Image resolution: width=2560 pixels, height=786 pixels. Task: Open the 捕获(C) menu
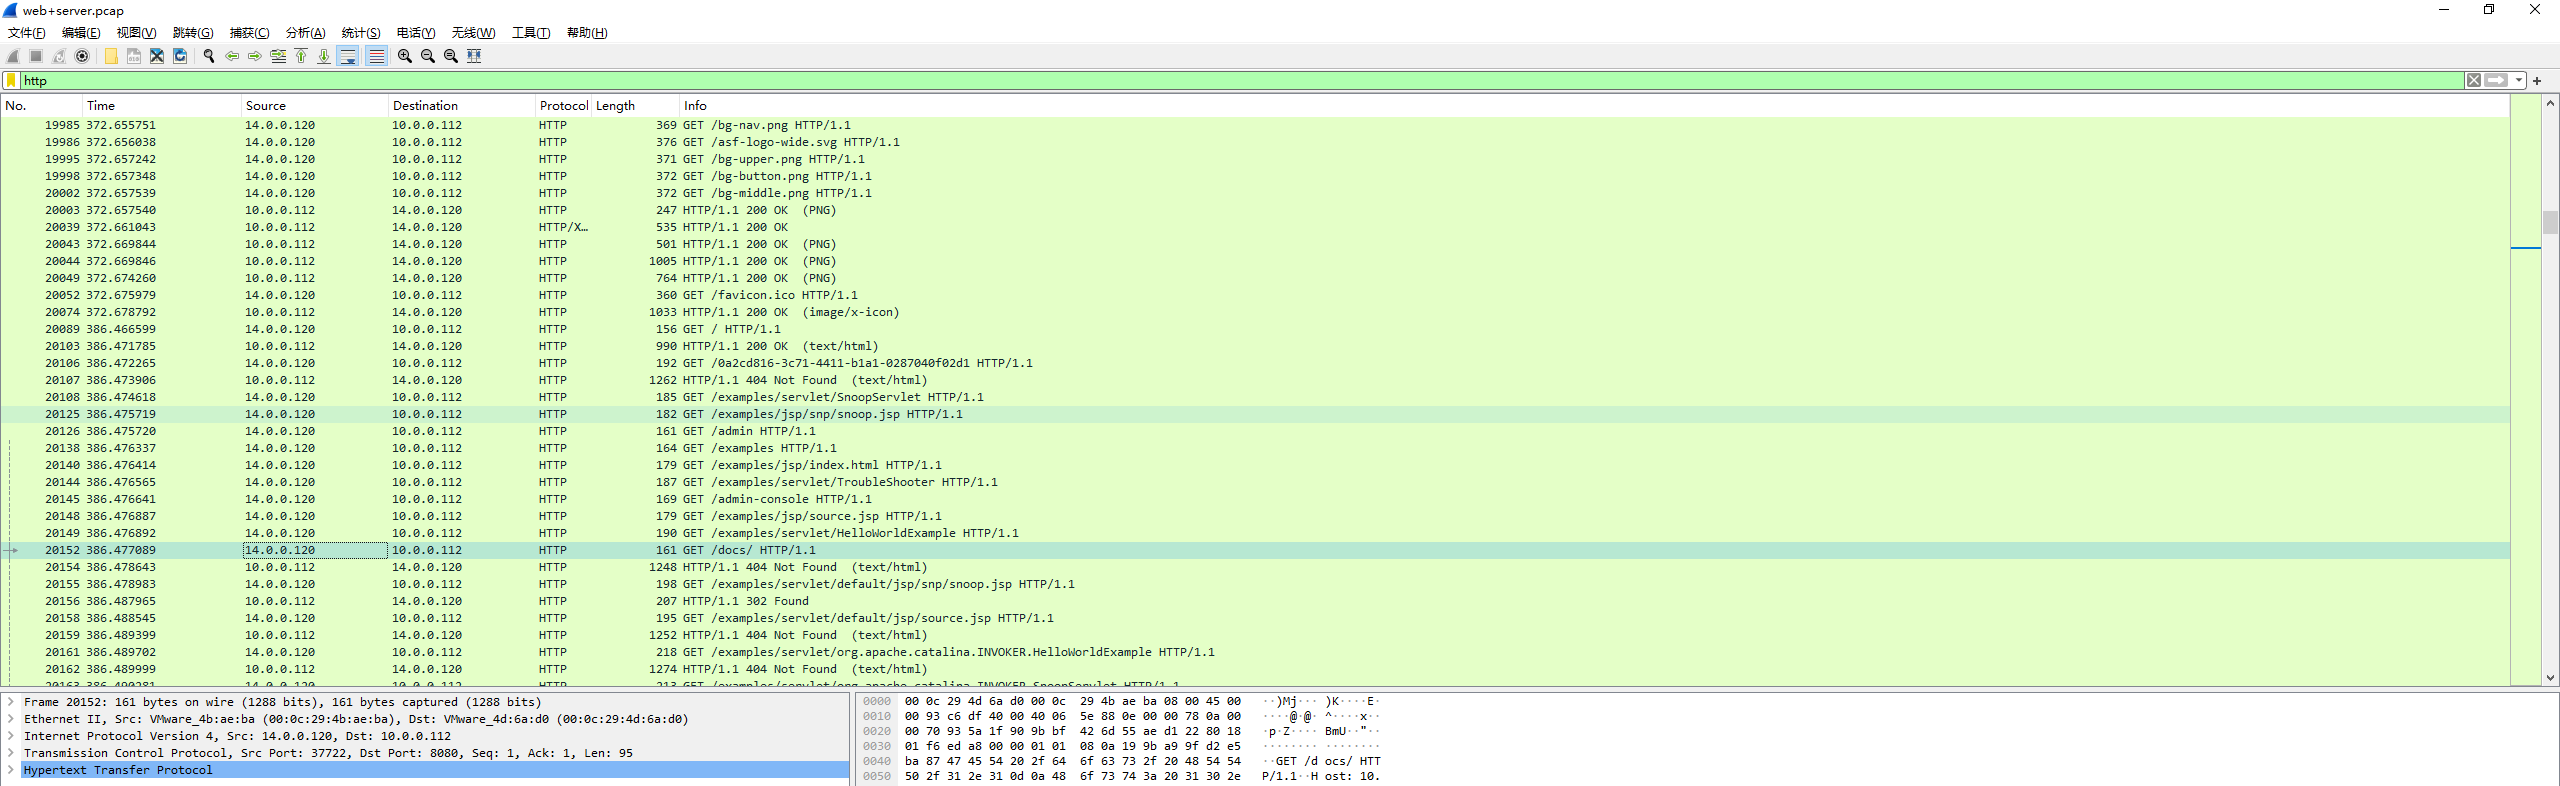pos(249,33)
